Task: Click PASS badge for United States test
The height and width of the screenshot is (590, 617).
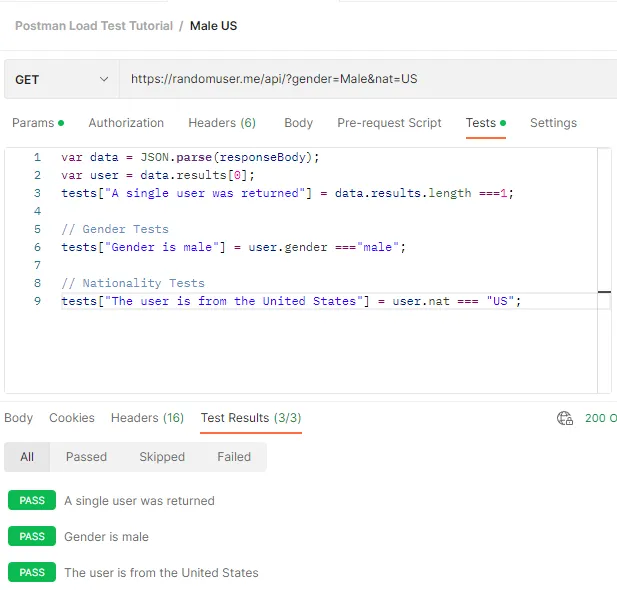Action: click(32, 572)
